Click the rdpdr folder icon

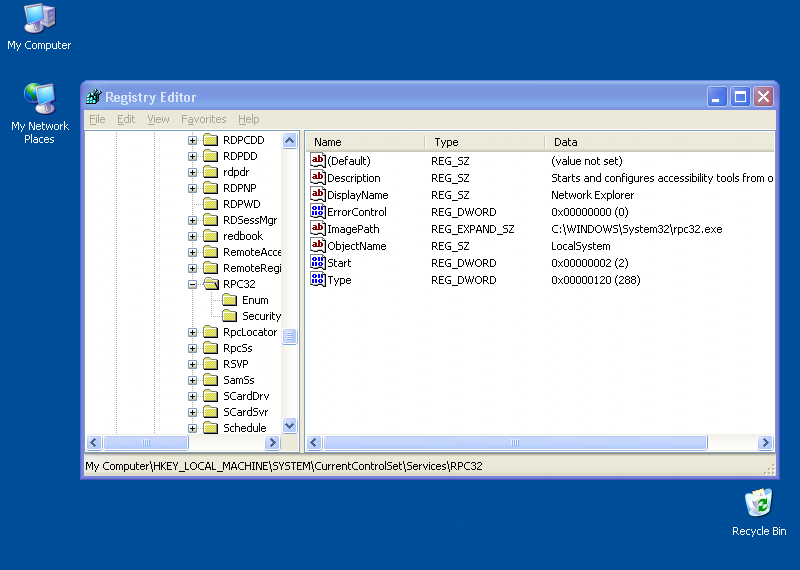211,172
